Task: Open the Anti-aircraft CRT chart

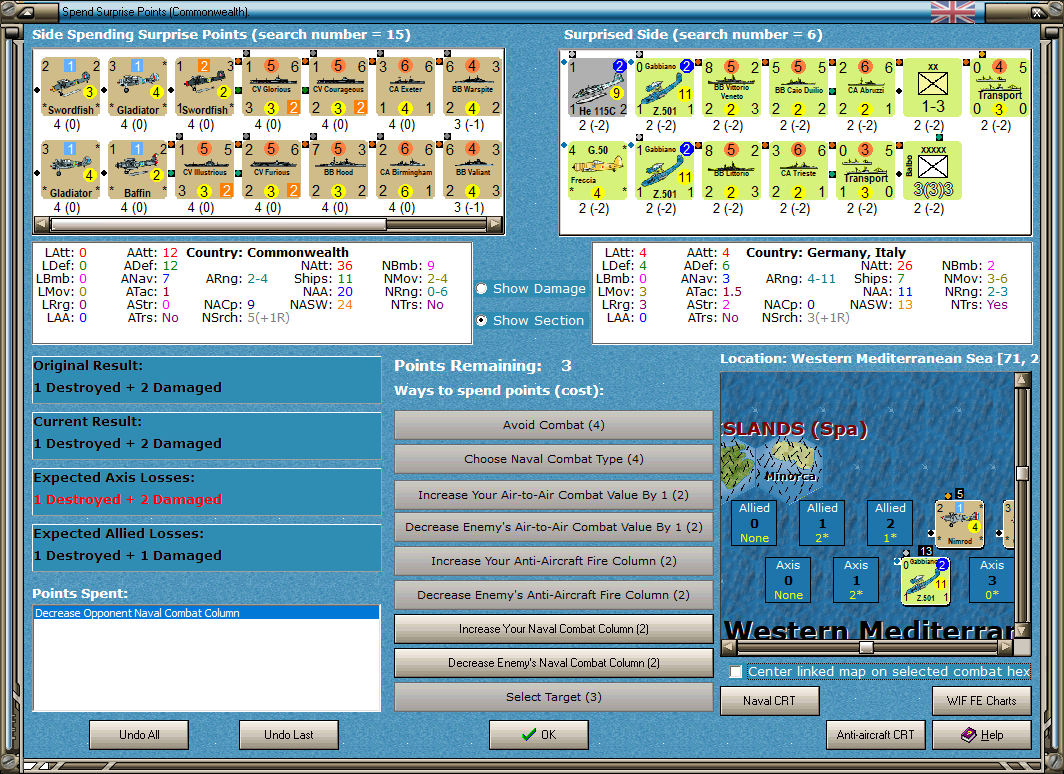Action: click(x=875, y=735)
